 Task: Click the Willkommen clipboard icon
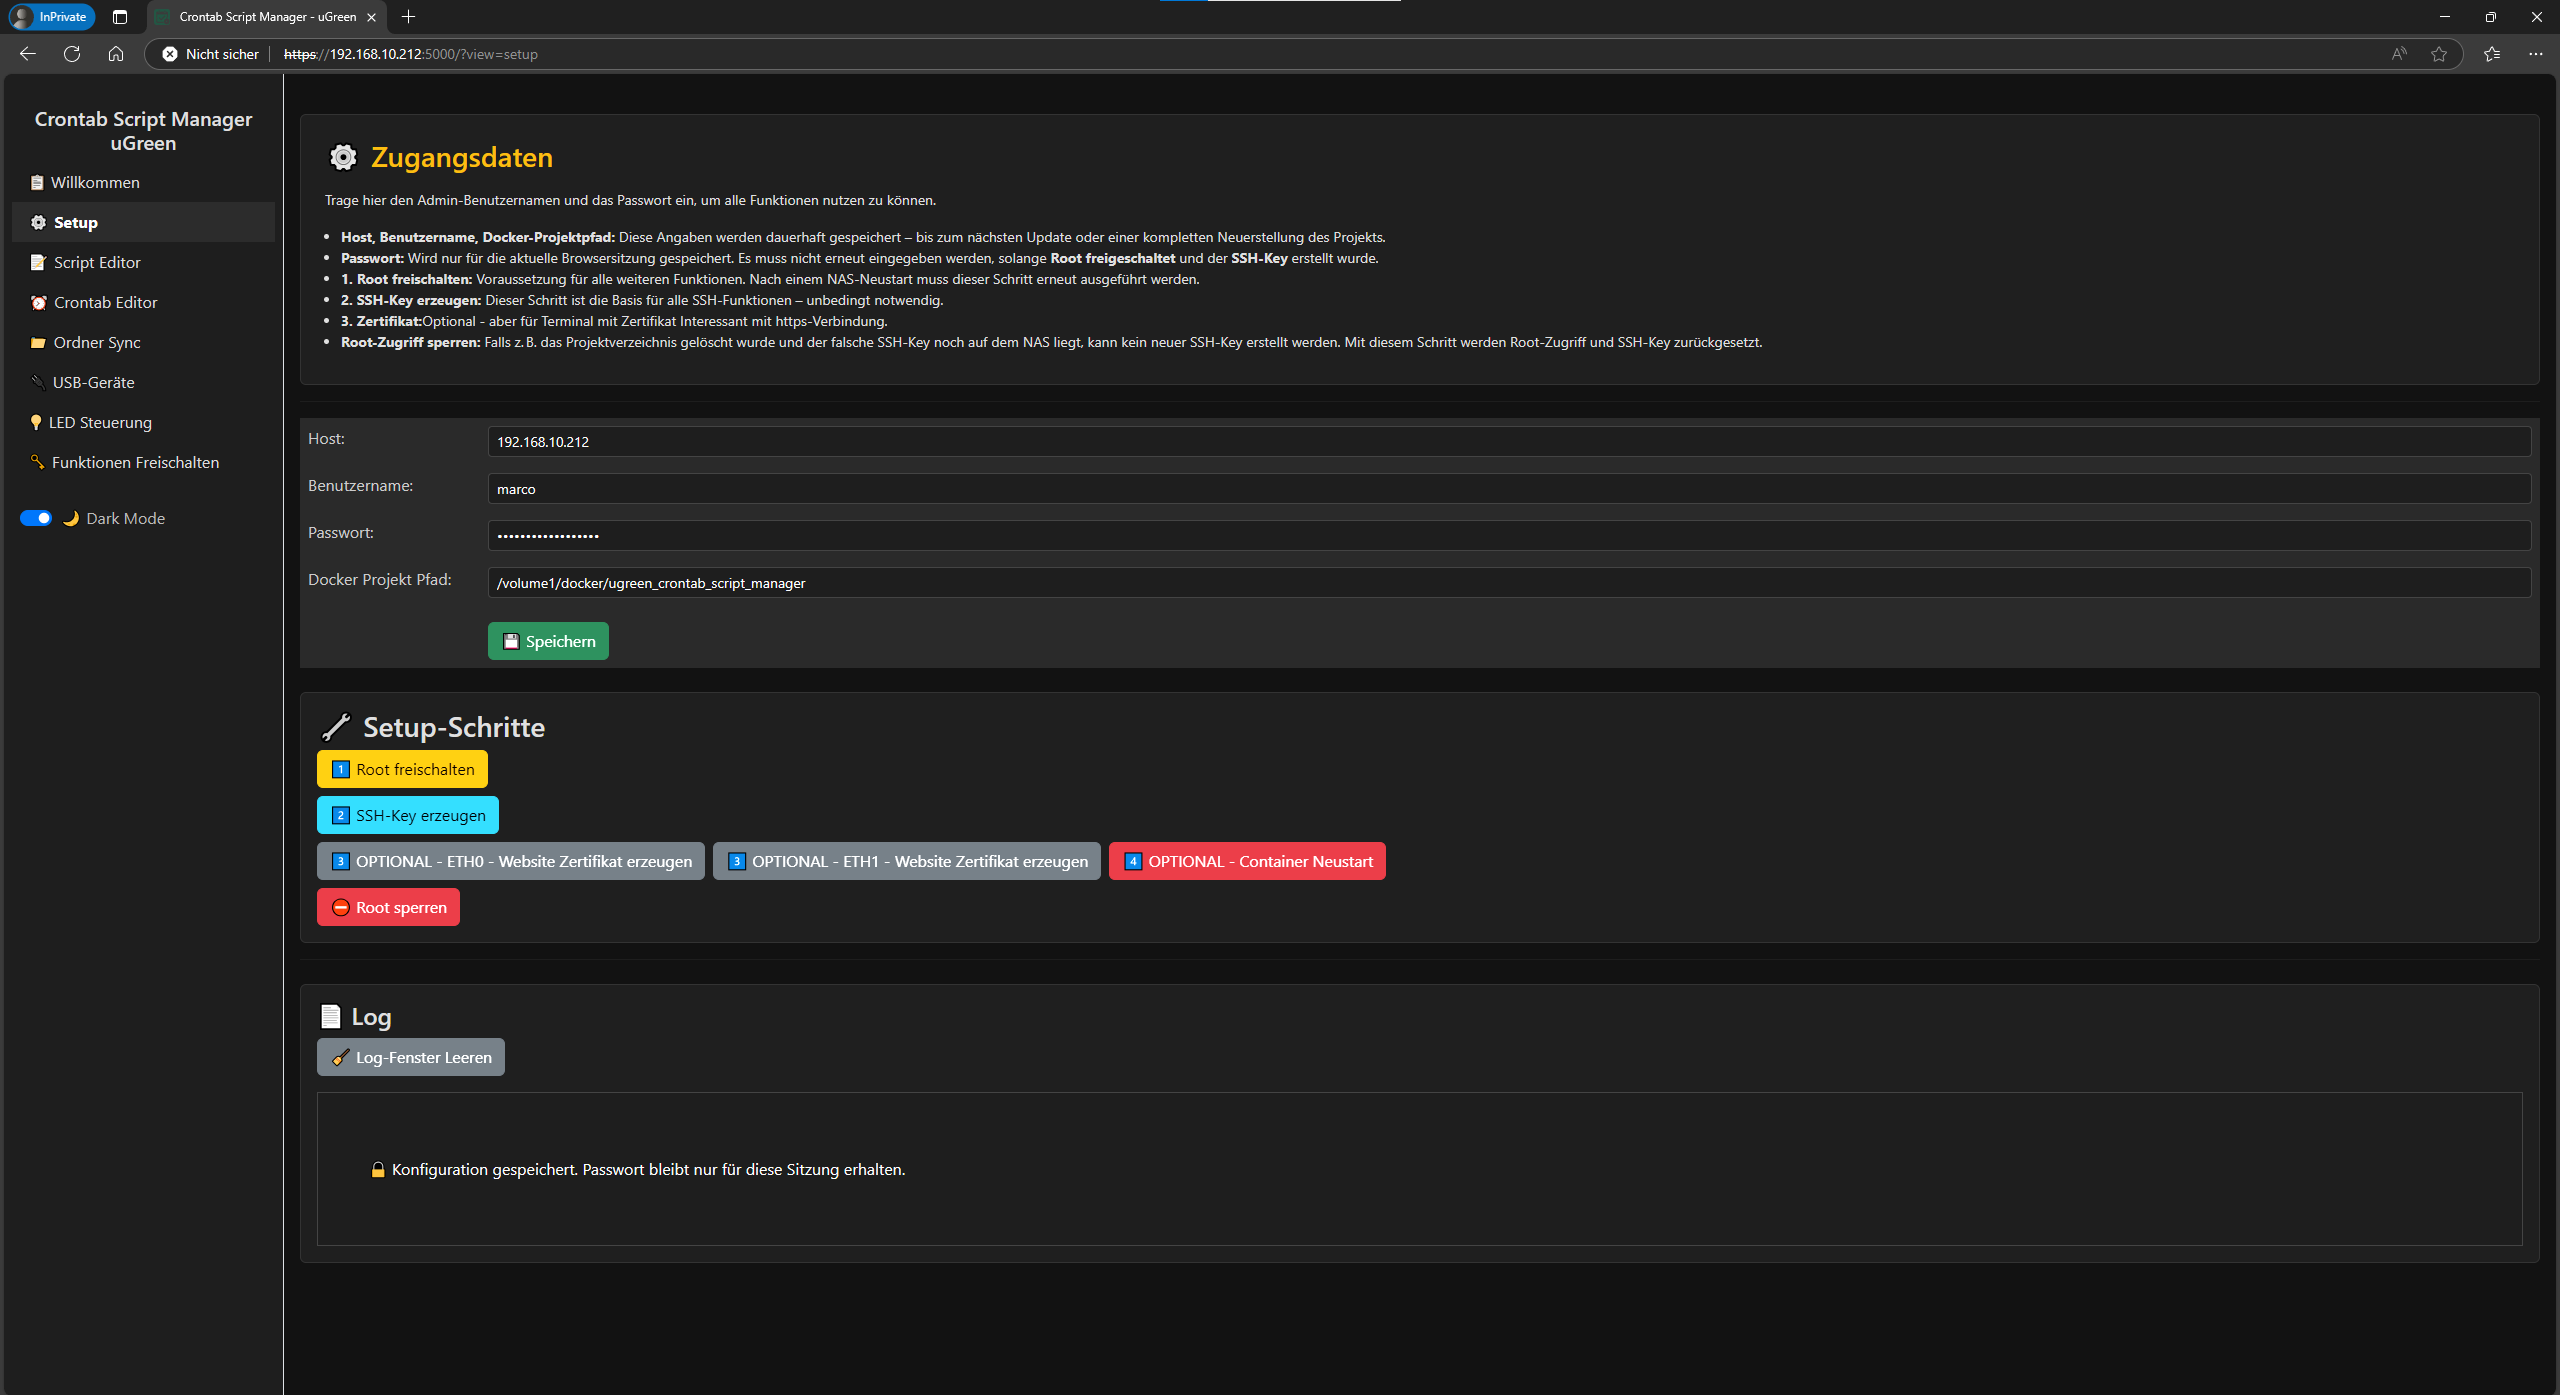point(37,182)
